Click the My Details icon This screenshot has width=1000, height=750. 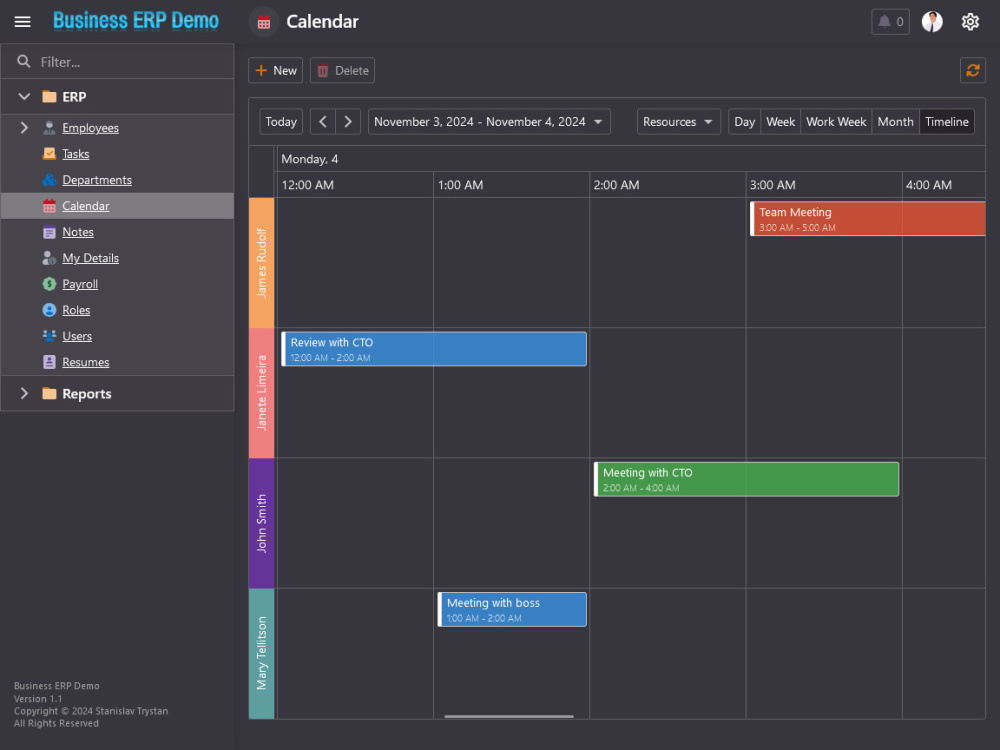point(49,258)
